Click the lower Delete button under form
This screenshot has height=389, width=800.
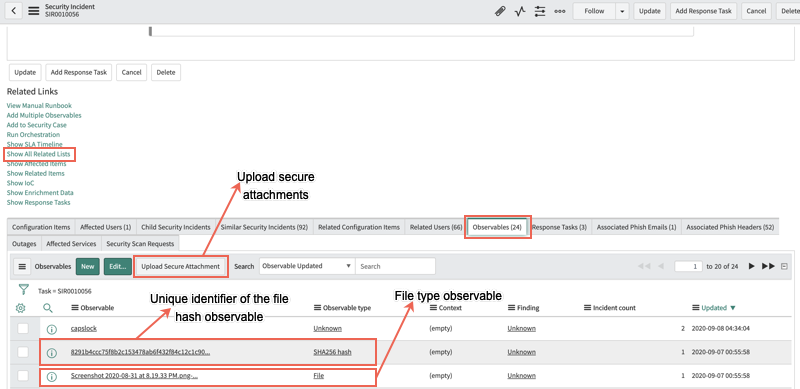tap(166, 72)
